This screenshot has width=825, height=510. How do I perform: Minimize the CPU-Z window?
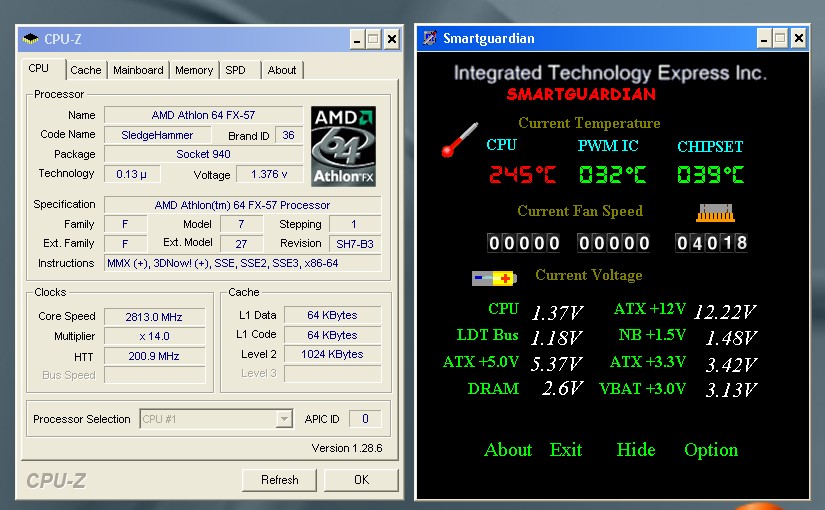[357, 39]
